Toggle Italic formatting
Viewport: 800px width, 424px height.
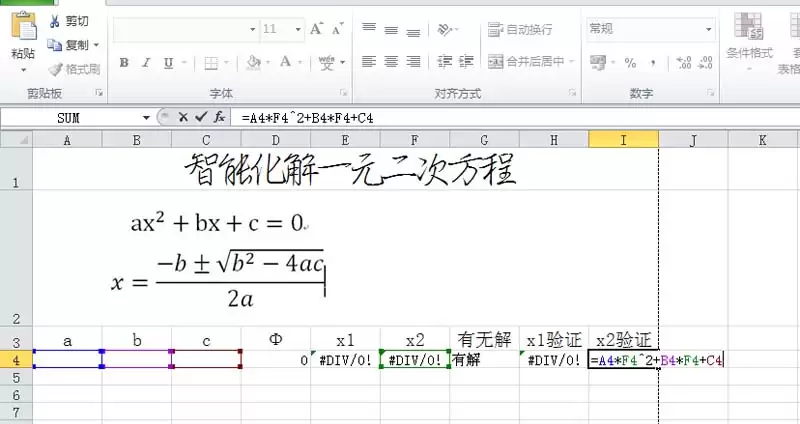click(x=146, y=63)
